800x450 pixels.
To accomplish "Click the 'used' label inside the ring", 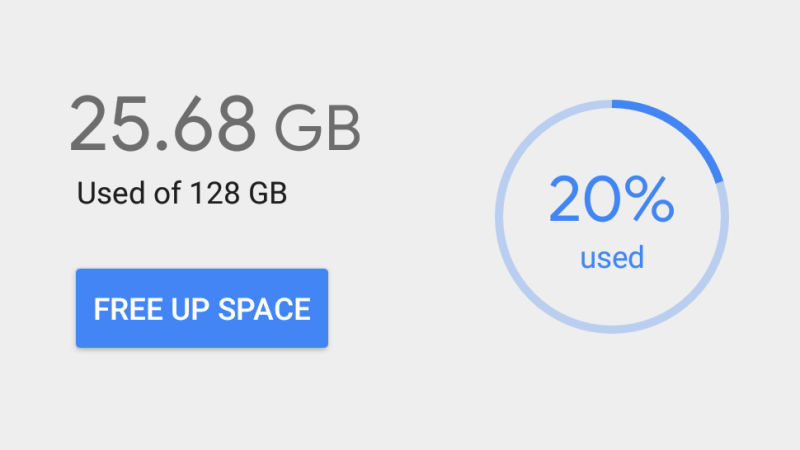I will 612,257.
